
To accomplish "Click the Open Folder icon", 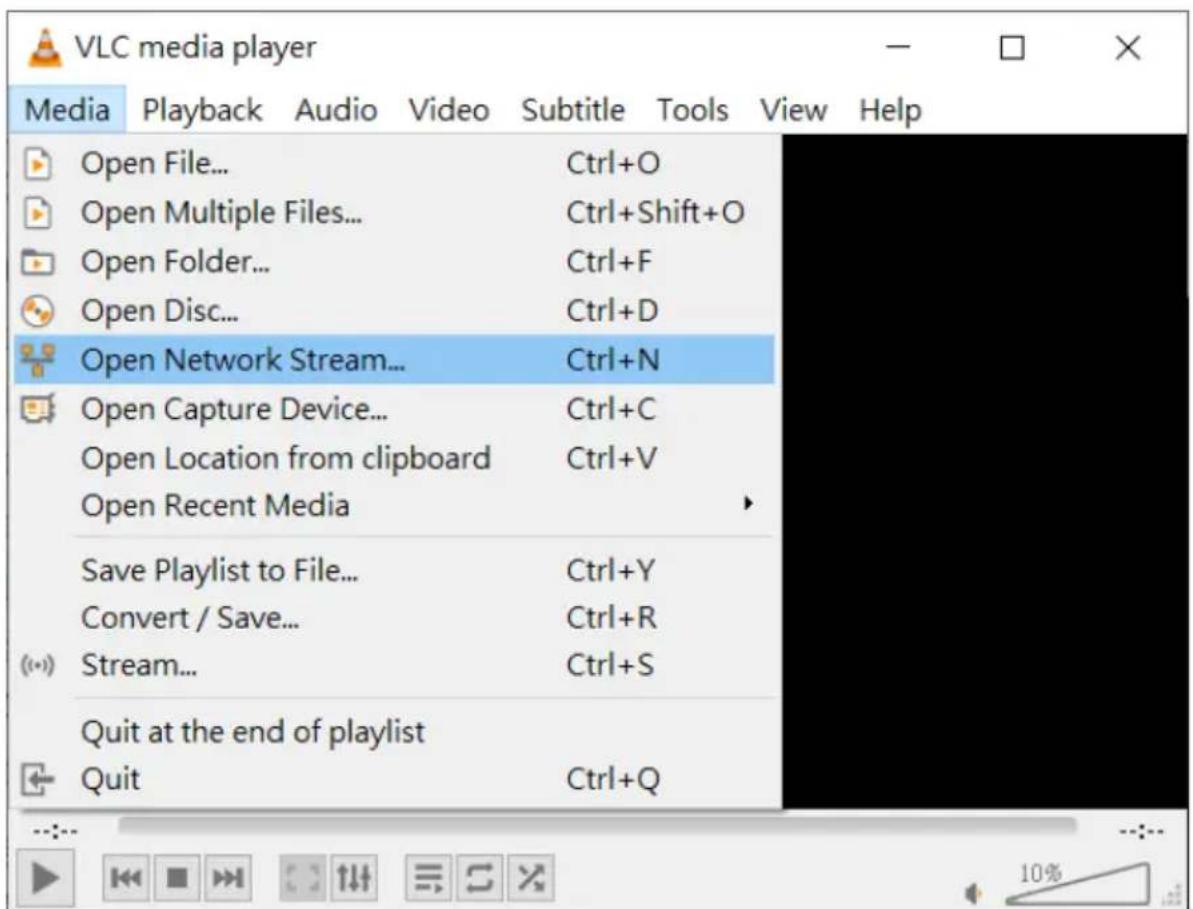I will [38, 262].
